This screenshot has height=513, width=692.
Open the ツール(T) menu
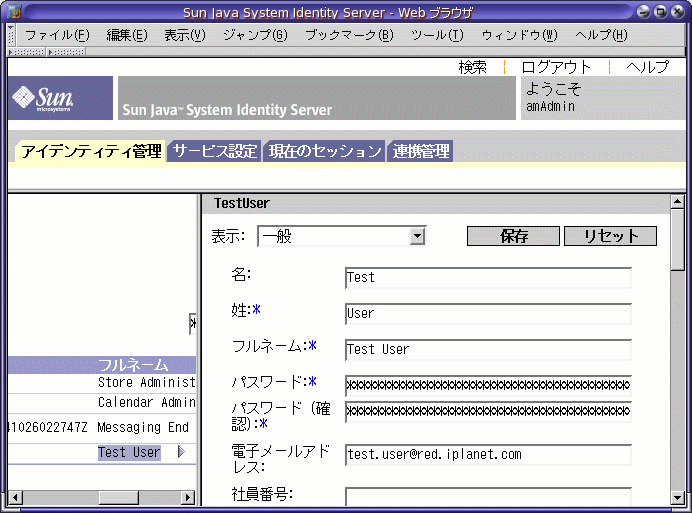click(437, 35)
